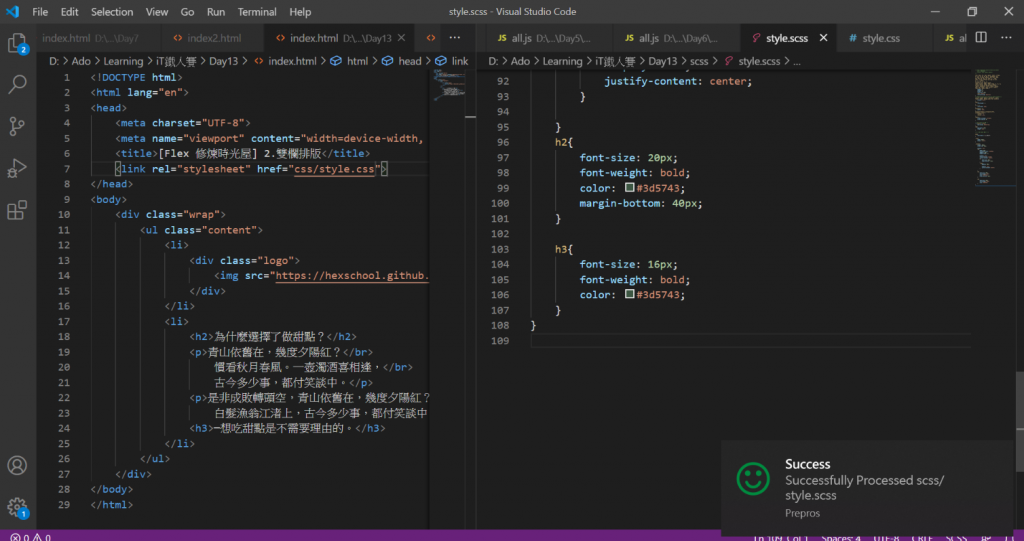Open the Selection menu

click(x=112, y=12)
